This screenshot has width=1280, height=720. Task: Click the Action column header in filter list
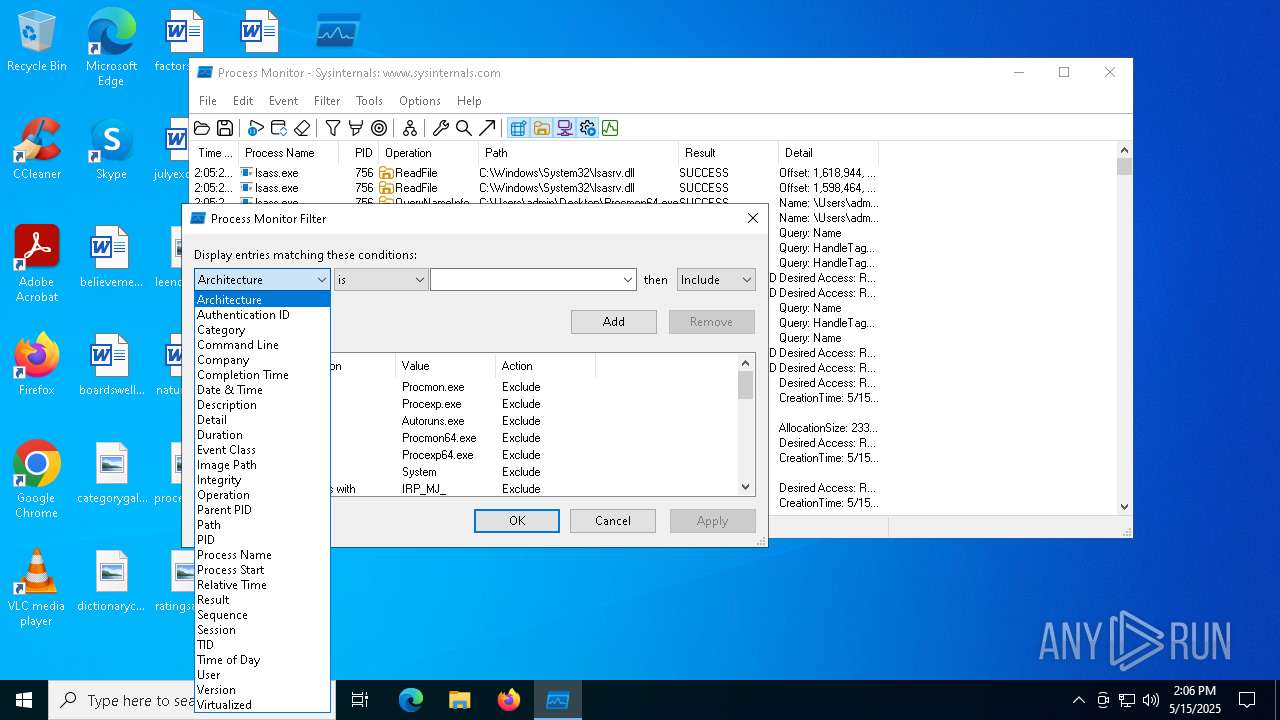pos(545,366)
